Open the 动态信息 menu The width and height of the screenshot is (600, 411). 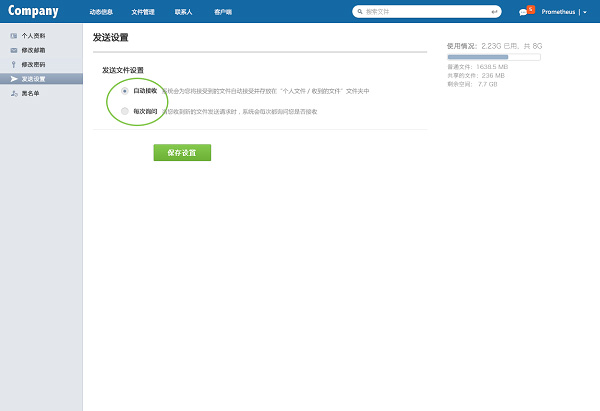[101, 12]
